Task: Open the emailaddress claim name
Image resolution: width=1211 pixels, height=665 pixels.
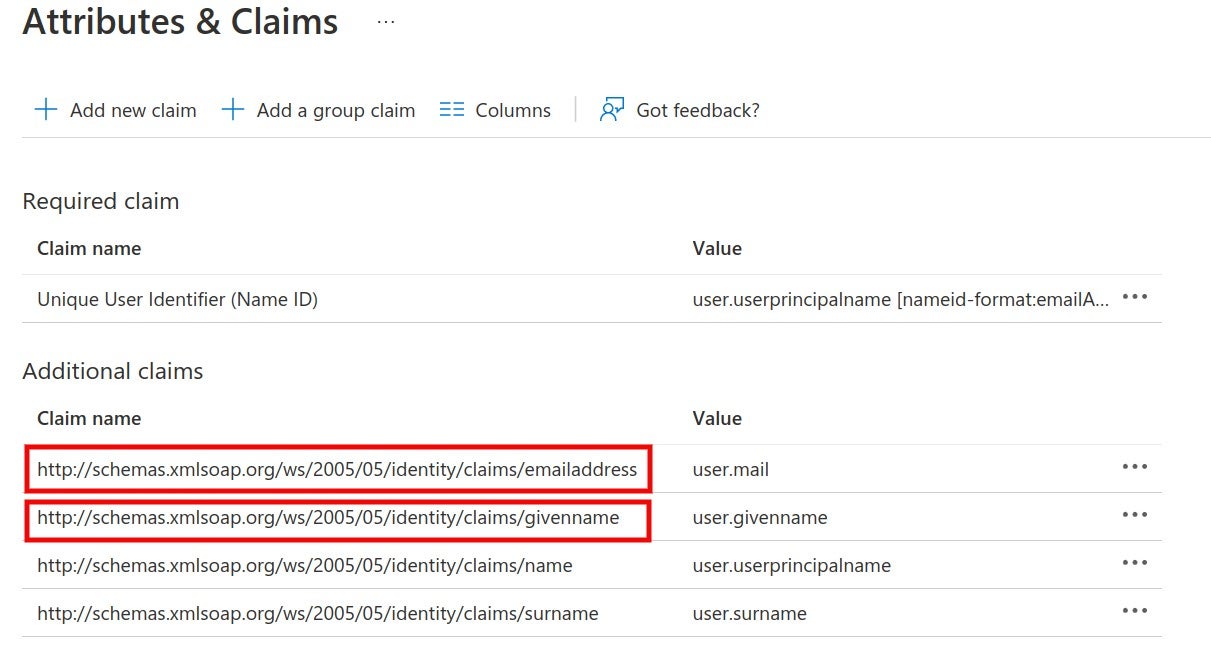Action: tap(337, 469)
